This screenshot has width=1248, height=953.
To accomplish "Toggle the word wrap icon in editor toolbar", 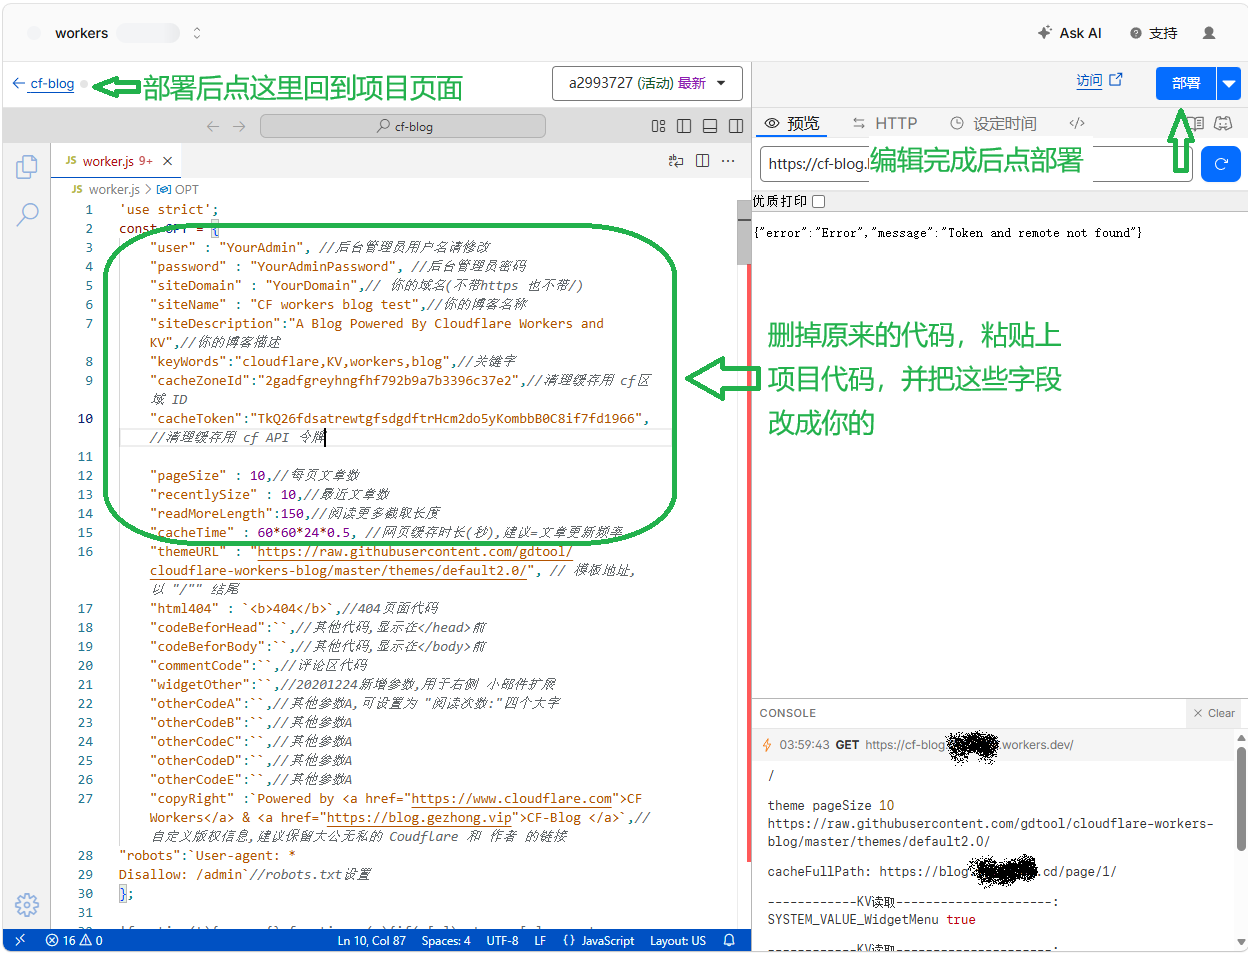I will coord(676,161).
